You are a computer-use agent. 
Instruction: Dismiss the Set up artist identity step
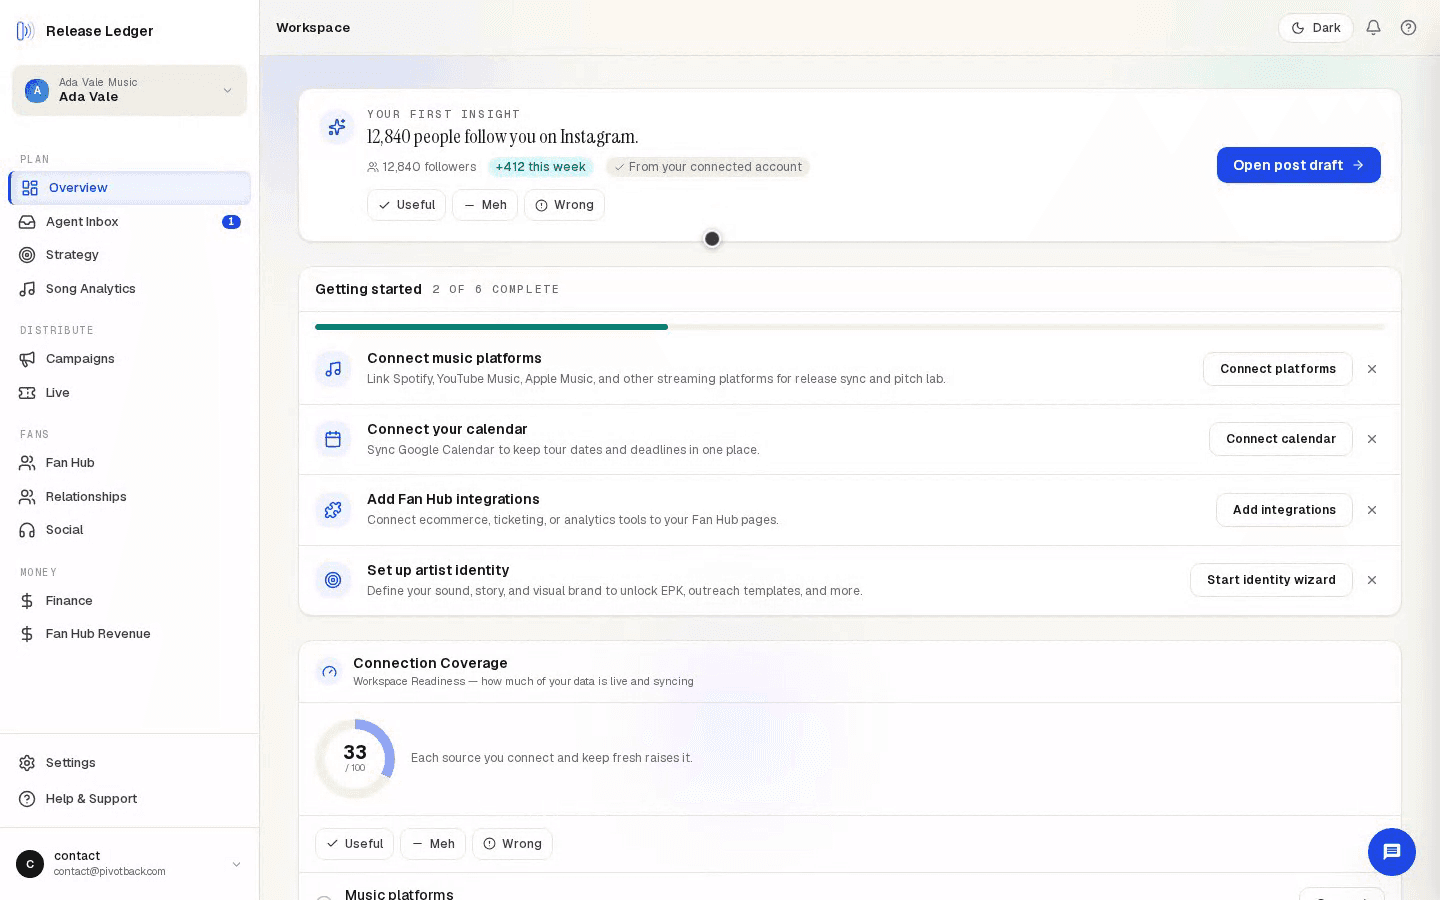[1372, 580]
